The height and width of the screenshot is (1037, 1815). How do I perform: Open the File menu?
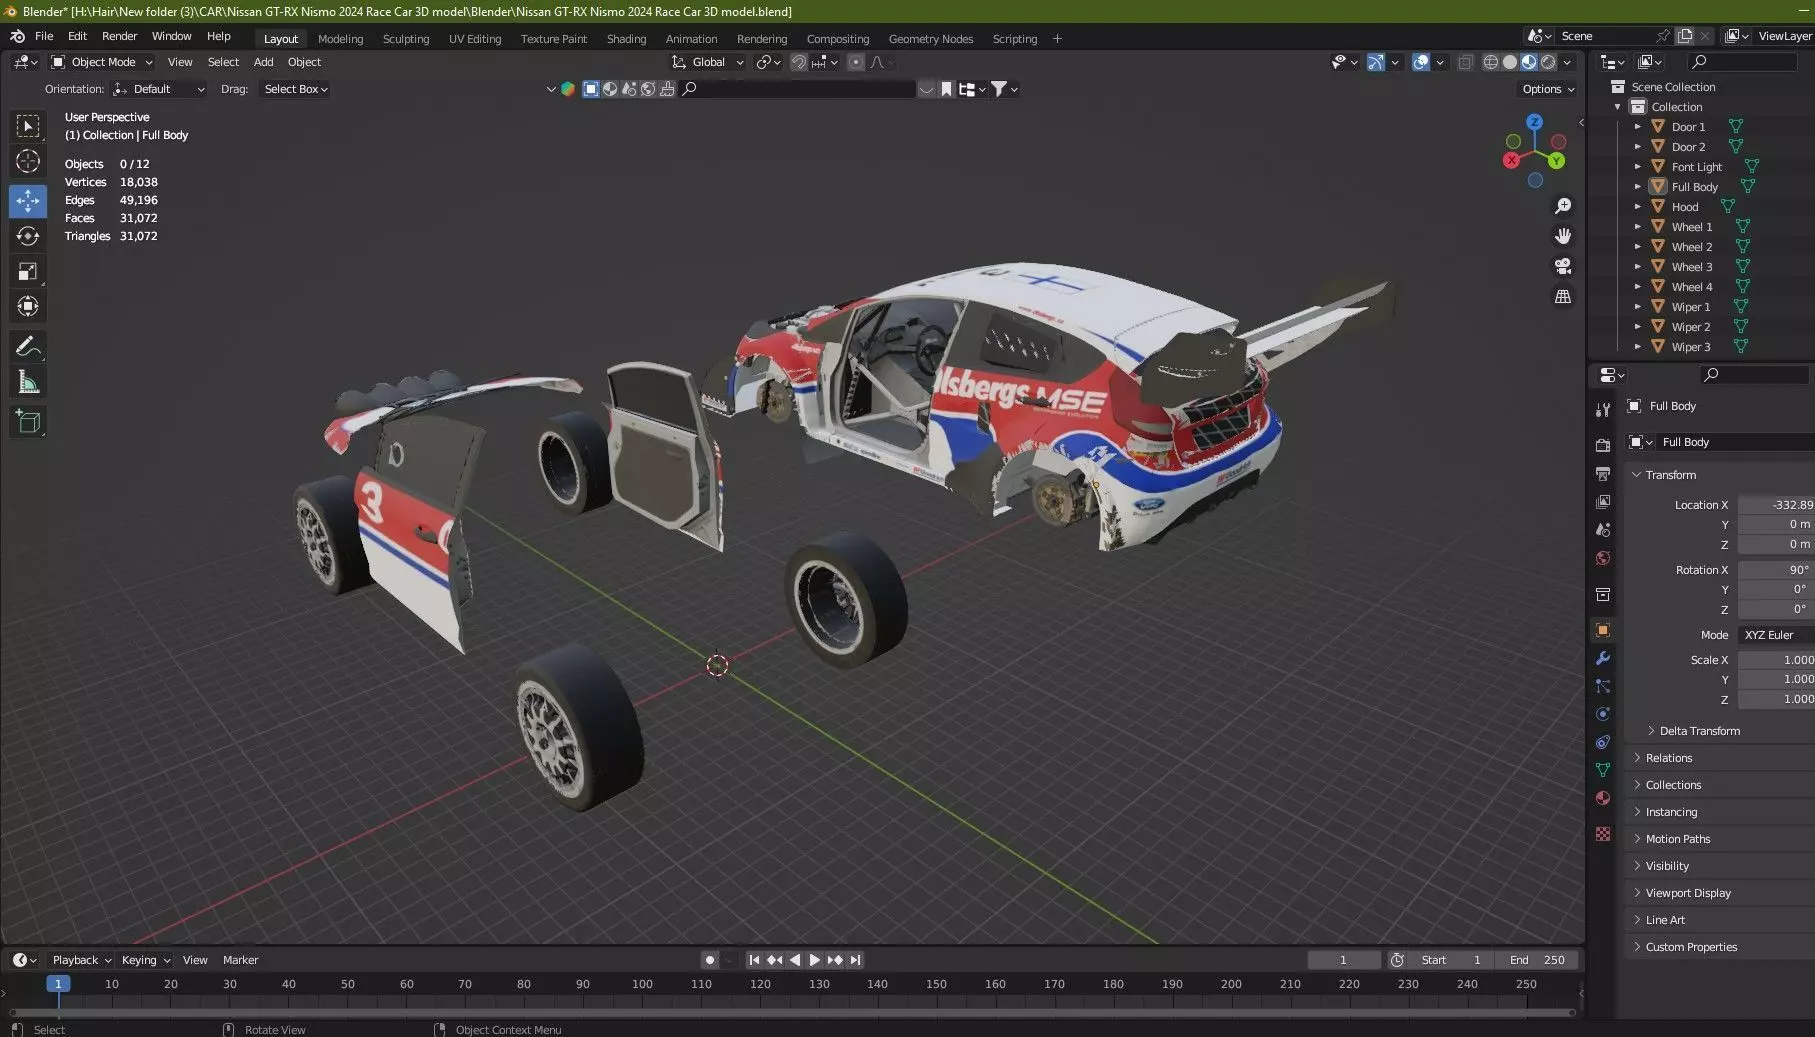pos(44,36)
